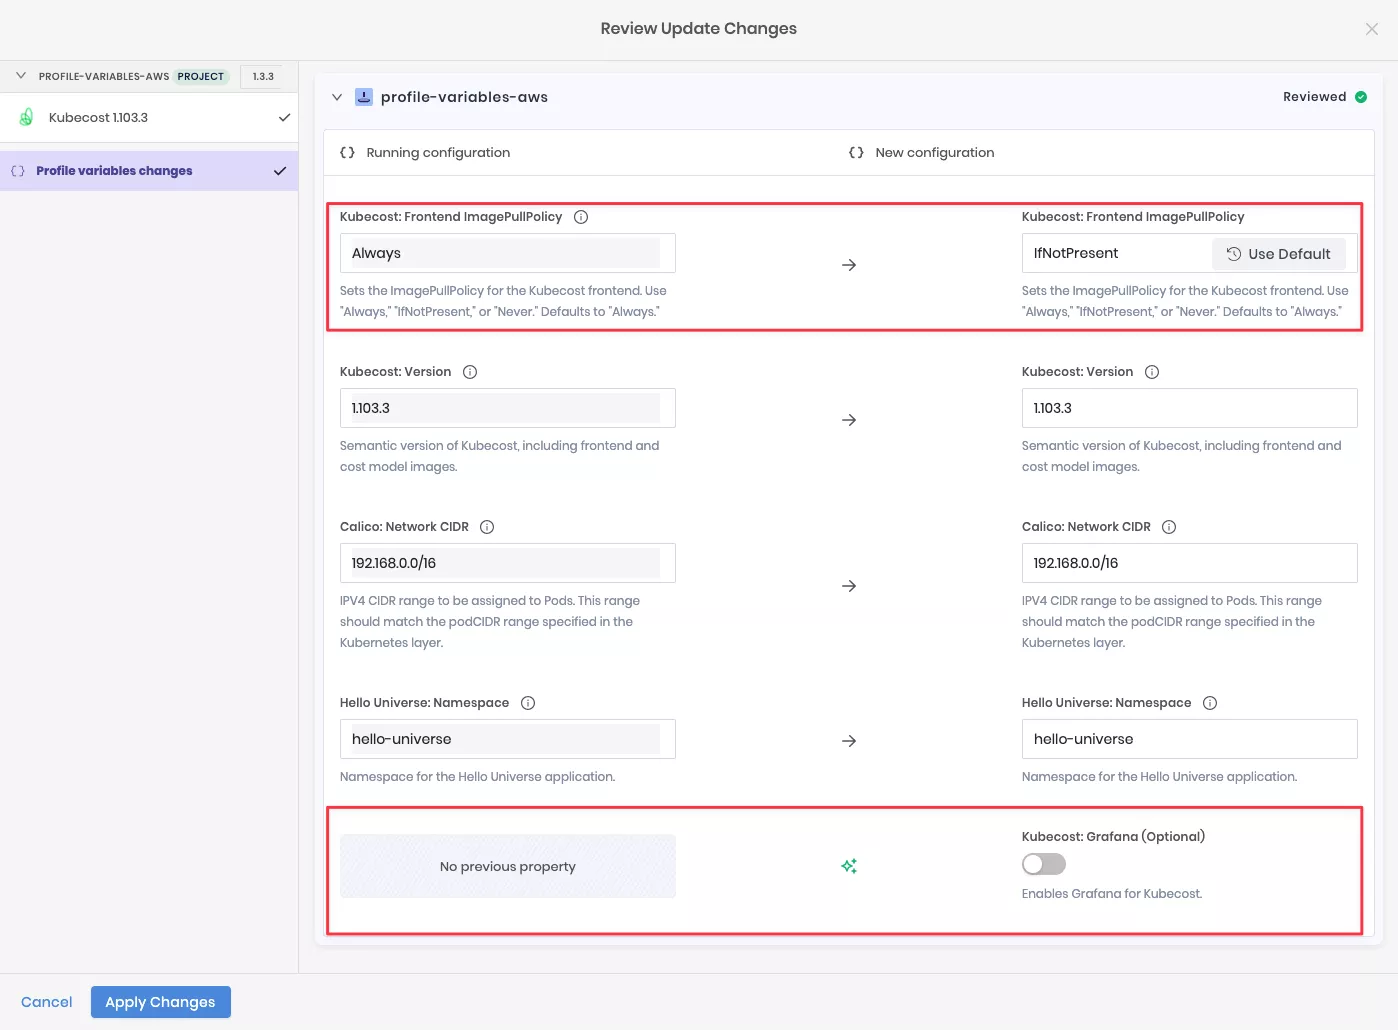Click the Reviewed status label
The width and height of the screenshot is (1398, 1030).
click(x=1314, y=97)
